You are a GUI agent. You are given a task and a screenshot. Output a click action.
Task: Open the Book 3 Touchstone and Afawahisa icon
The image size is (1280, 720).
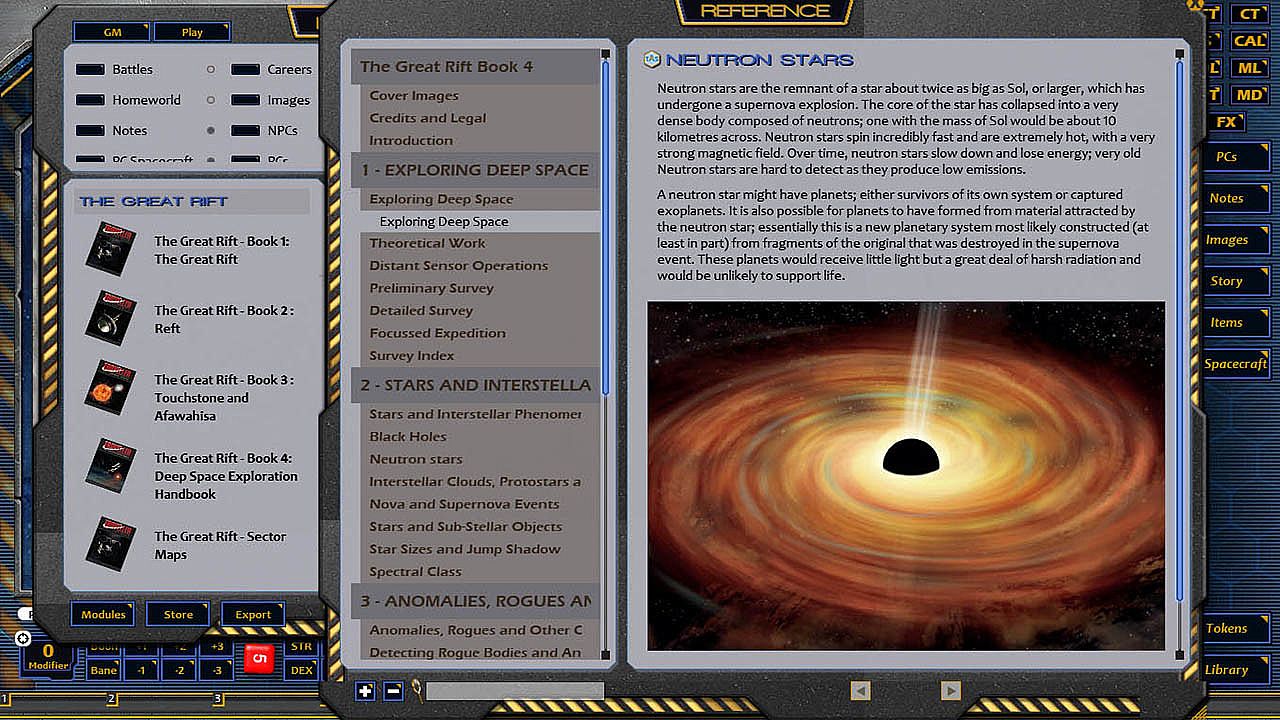point(110,388)
